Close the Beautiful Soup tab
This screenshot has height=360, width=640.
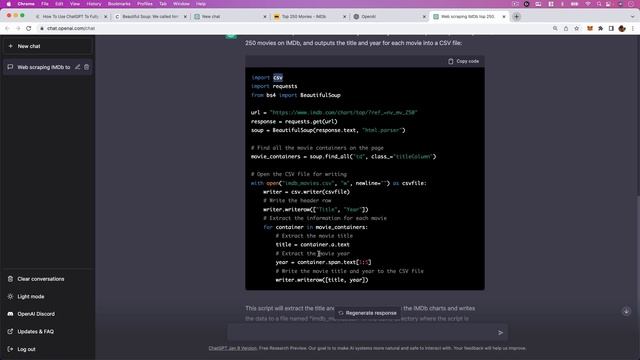pos(185,17)
